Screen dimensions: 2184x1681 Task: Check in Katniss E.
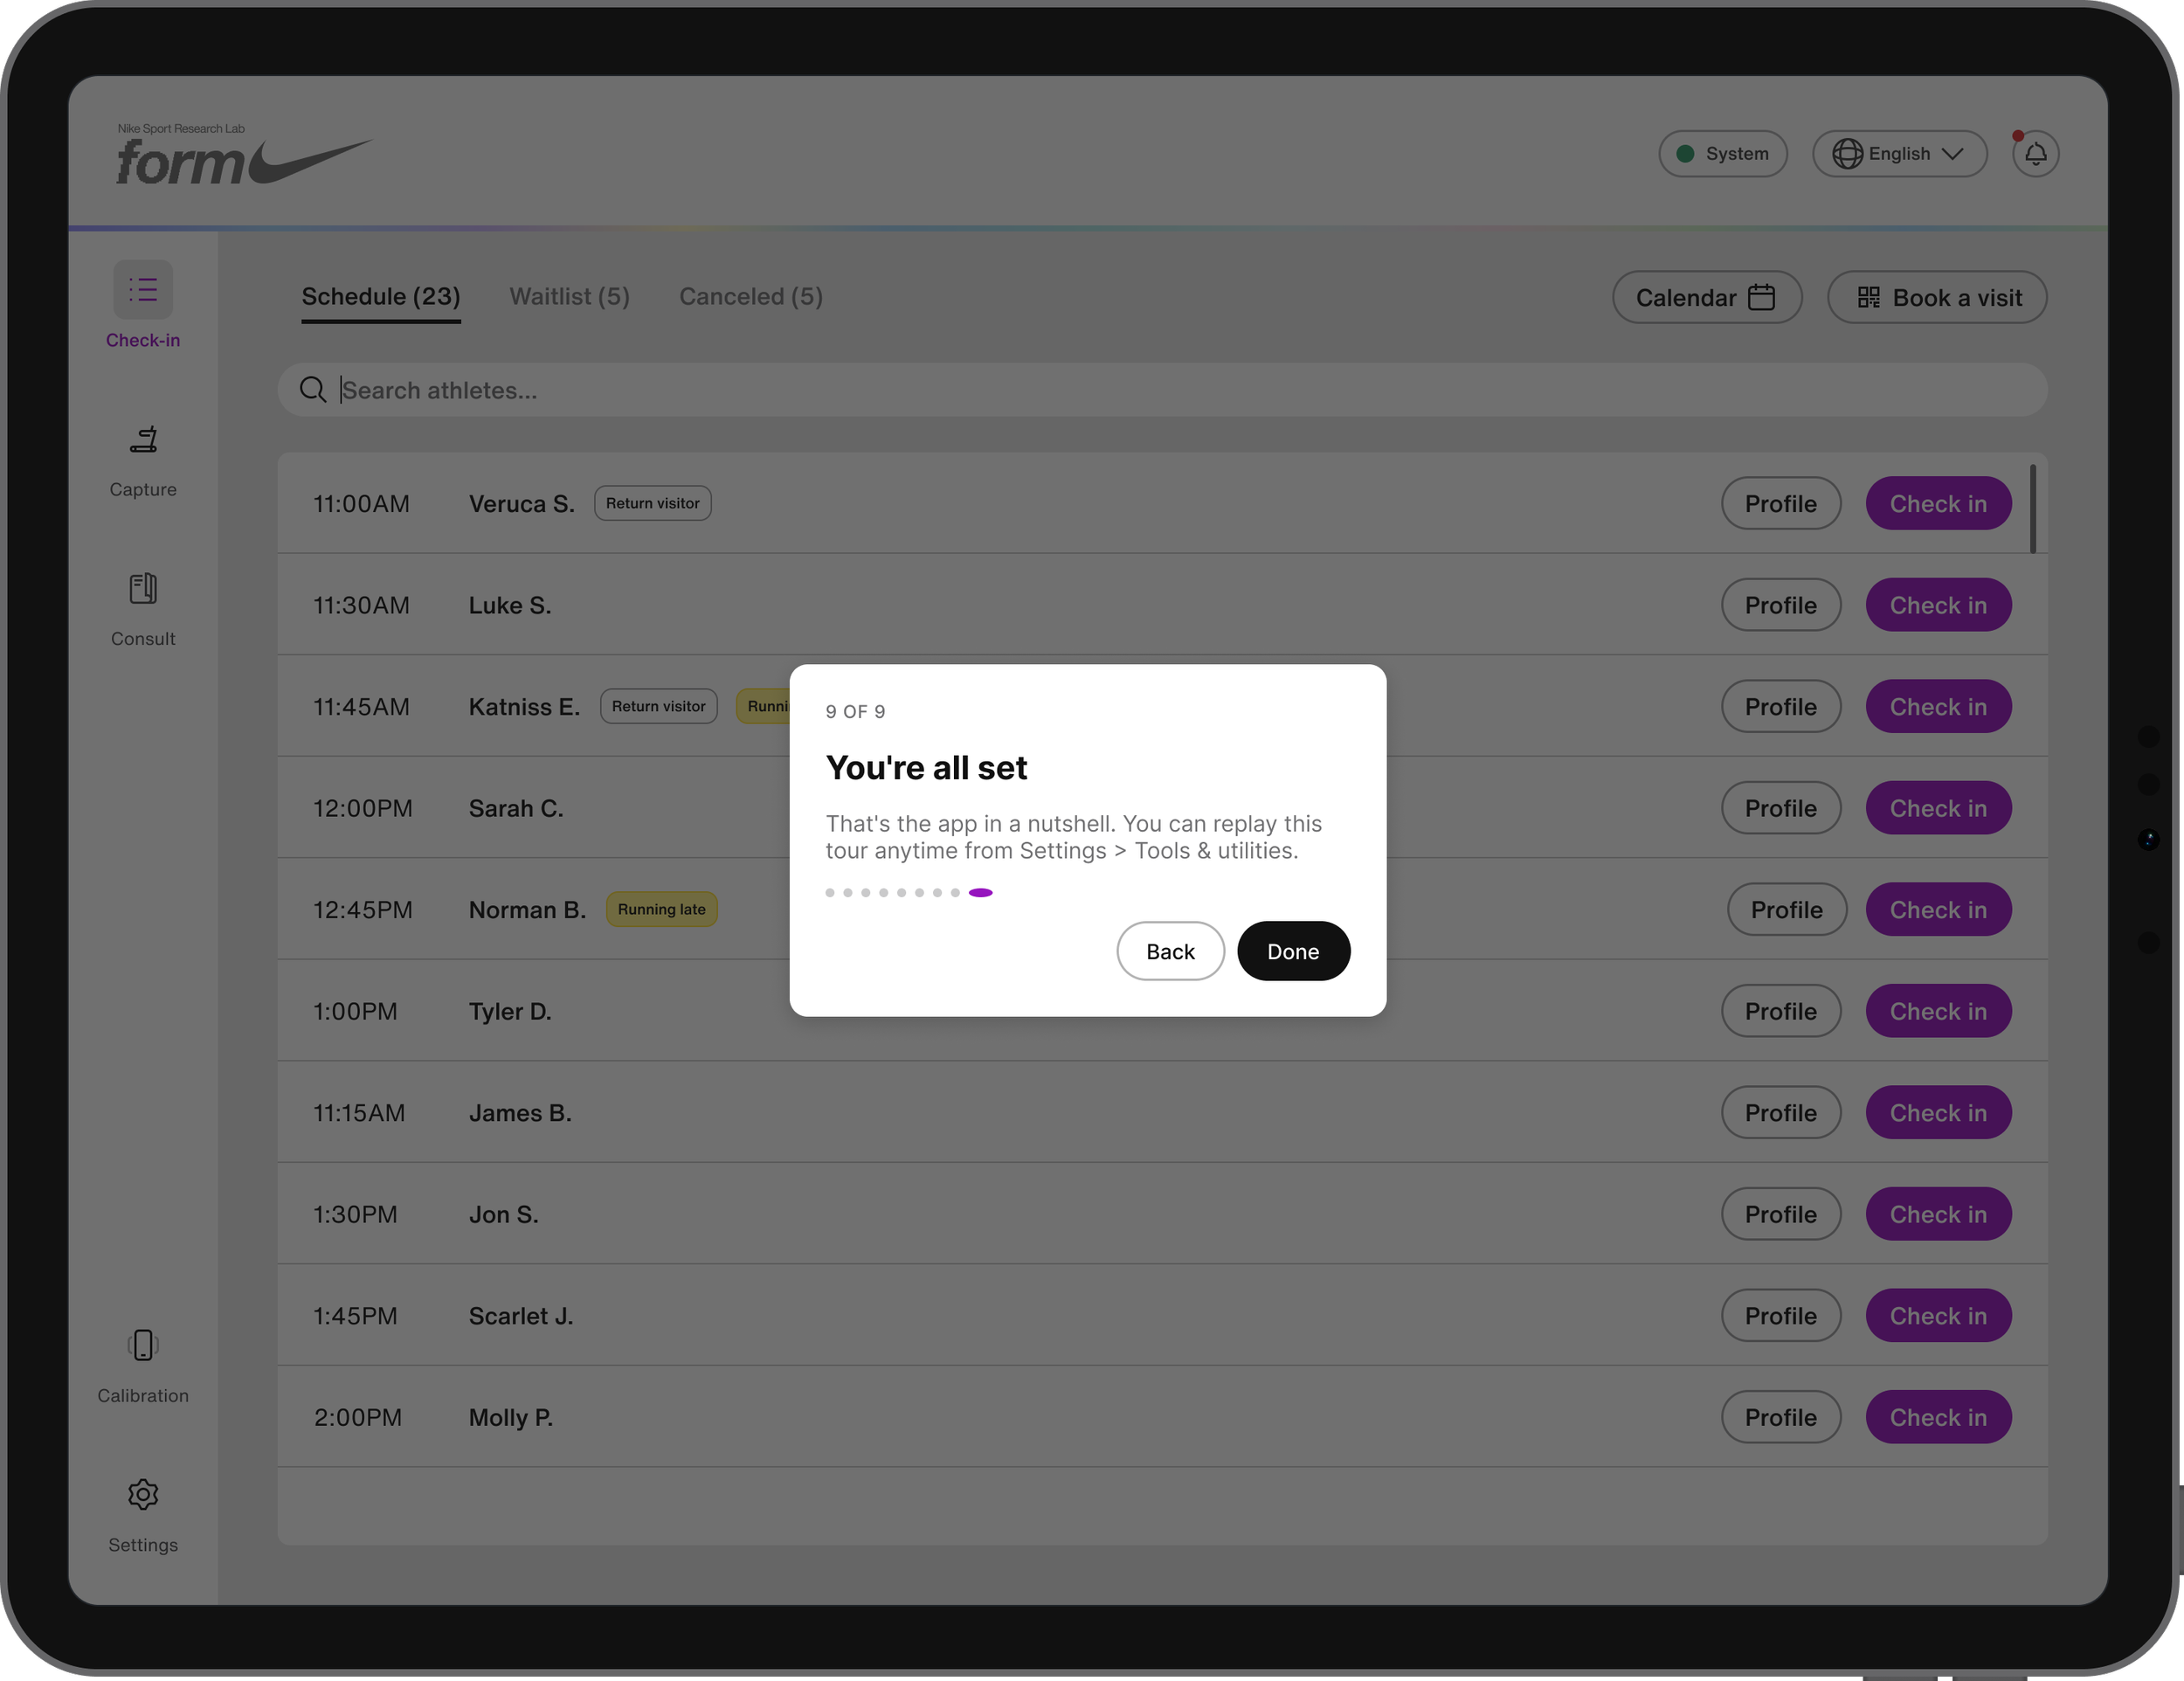[x=1938, y=706]
